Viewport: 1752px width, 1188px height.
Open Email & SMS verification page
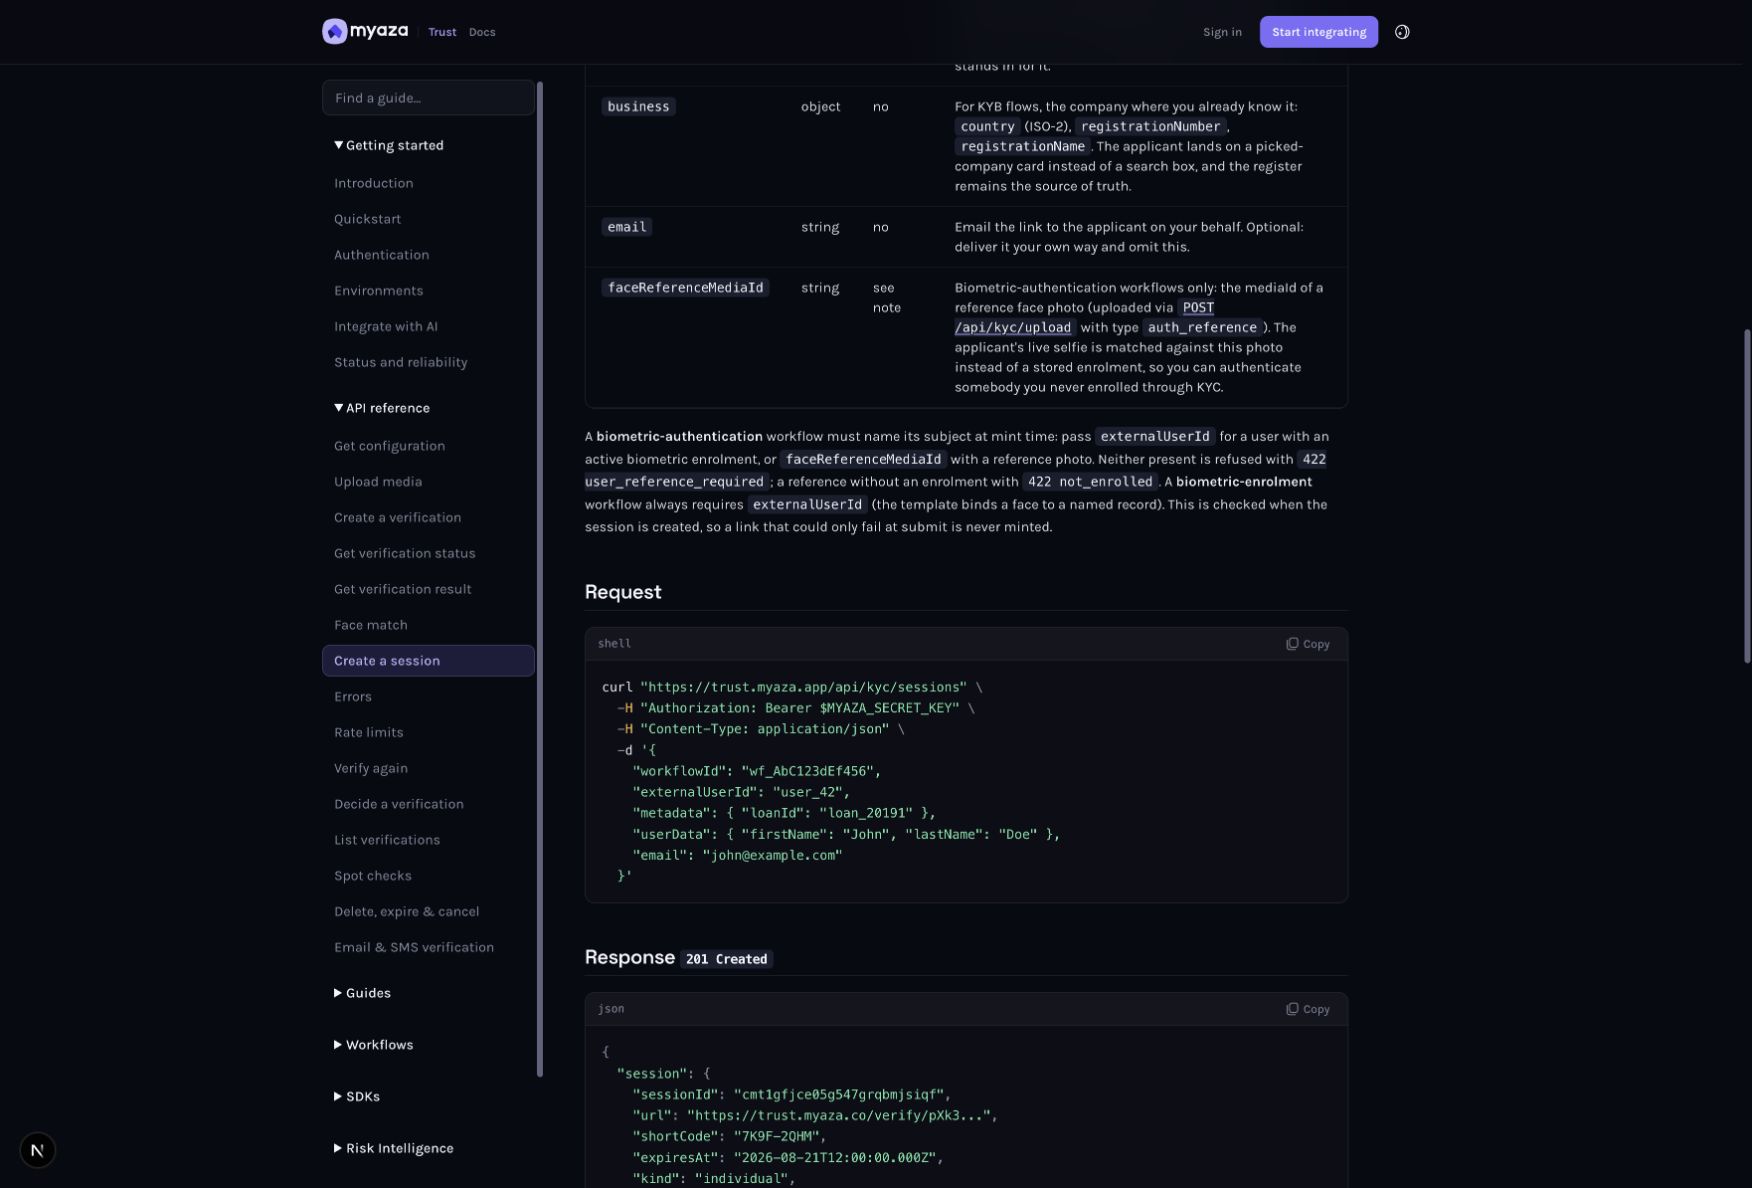[413, 948]
